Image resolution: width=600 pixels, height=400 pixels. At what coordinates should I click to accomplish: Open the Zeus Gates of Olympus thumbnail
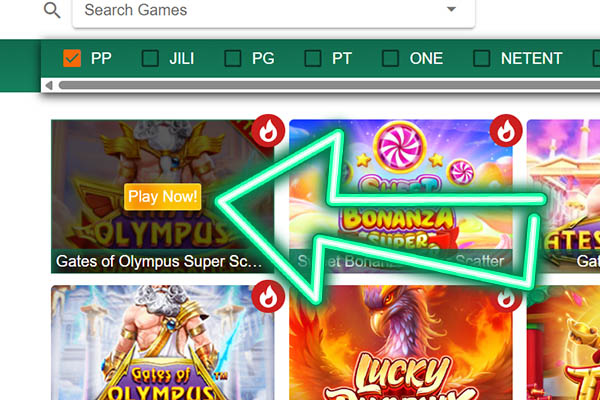(x=163, y=343)
